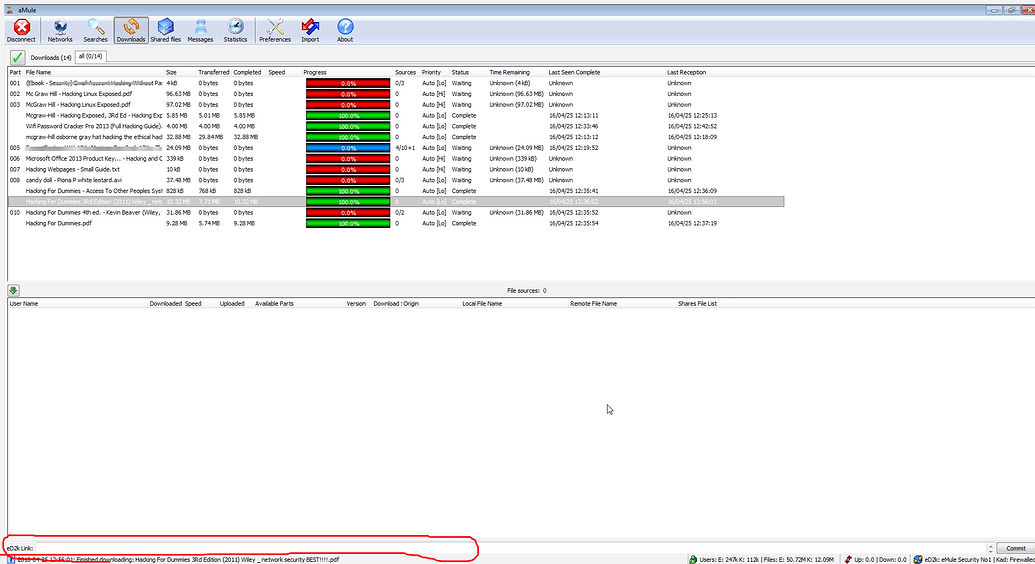Viewport: 1035px width, 564px height.
Task: Click the Import toolbar icon
Action: [x=310, y=30]
